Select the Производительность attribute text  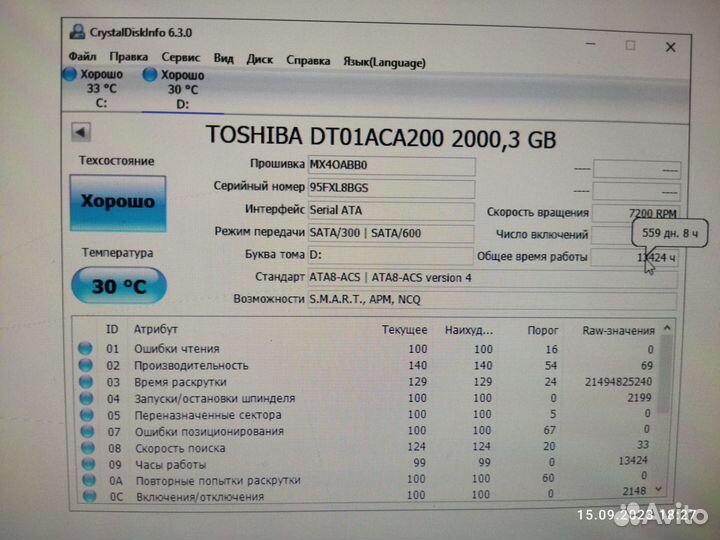pos(191,366)
